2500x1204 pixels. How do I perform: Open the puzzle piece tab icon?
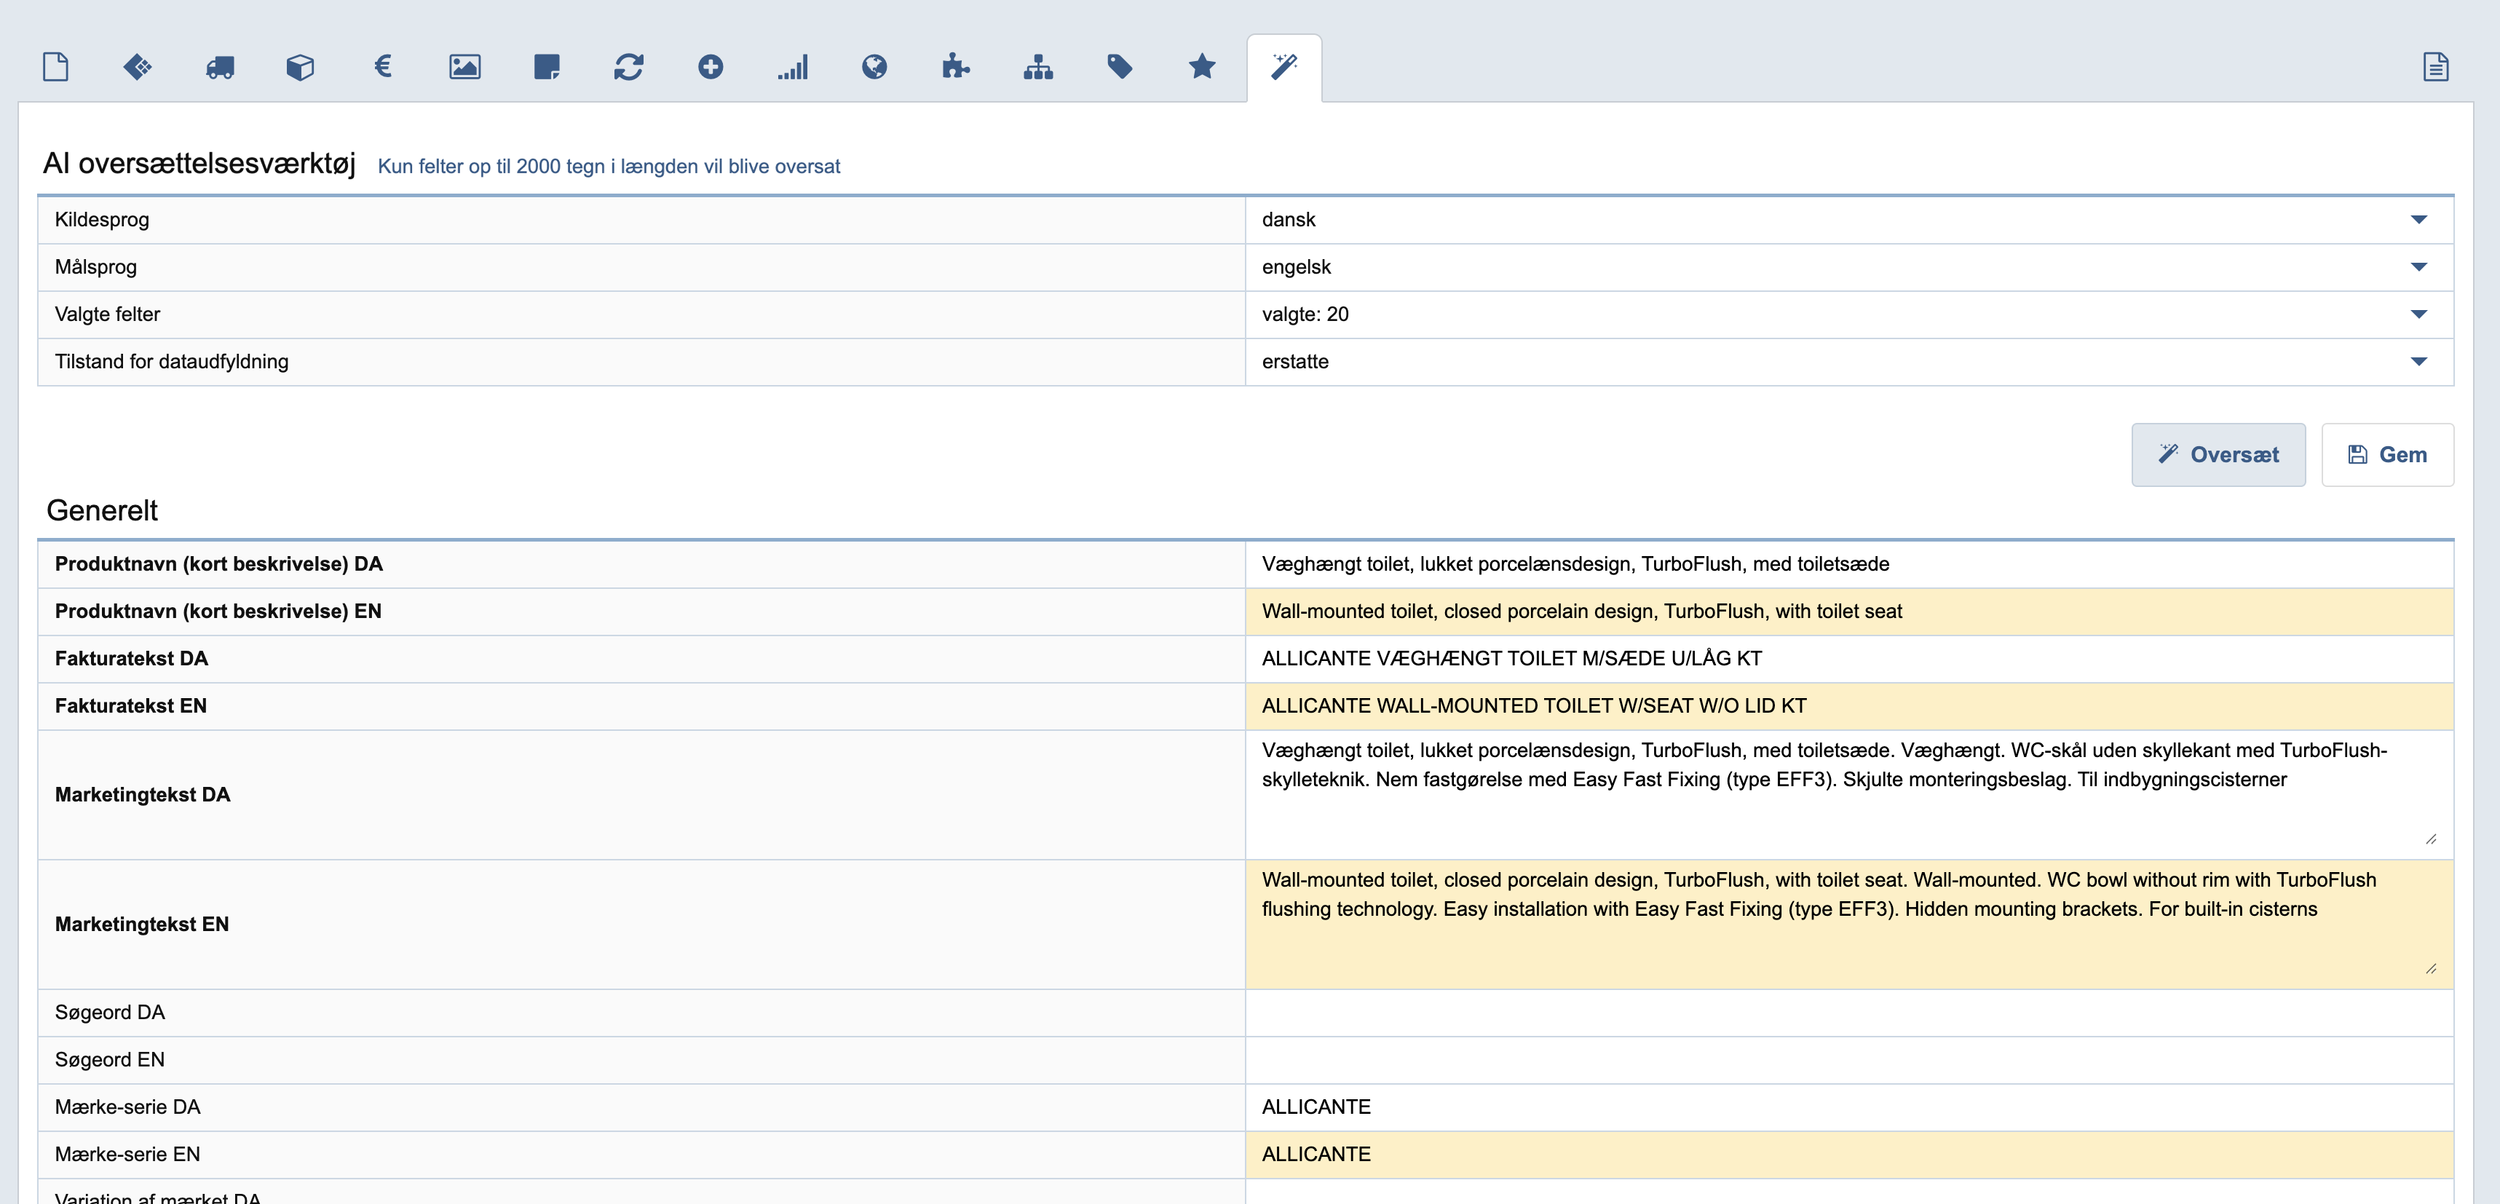coord(956,67)
